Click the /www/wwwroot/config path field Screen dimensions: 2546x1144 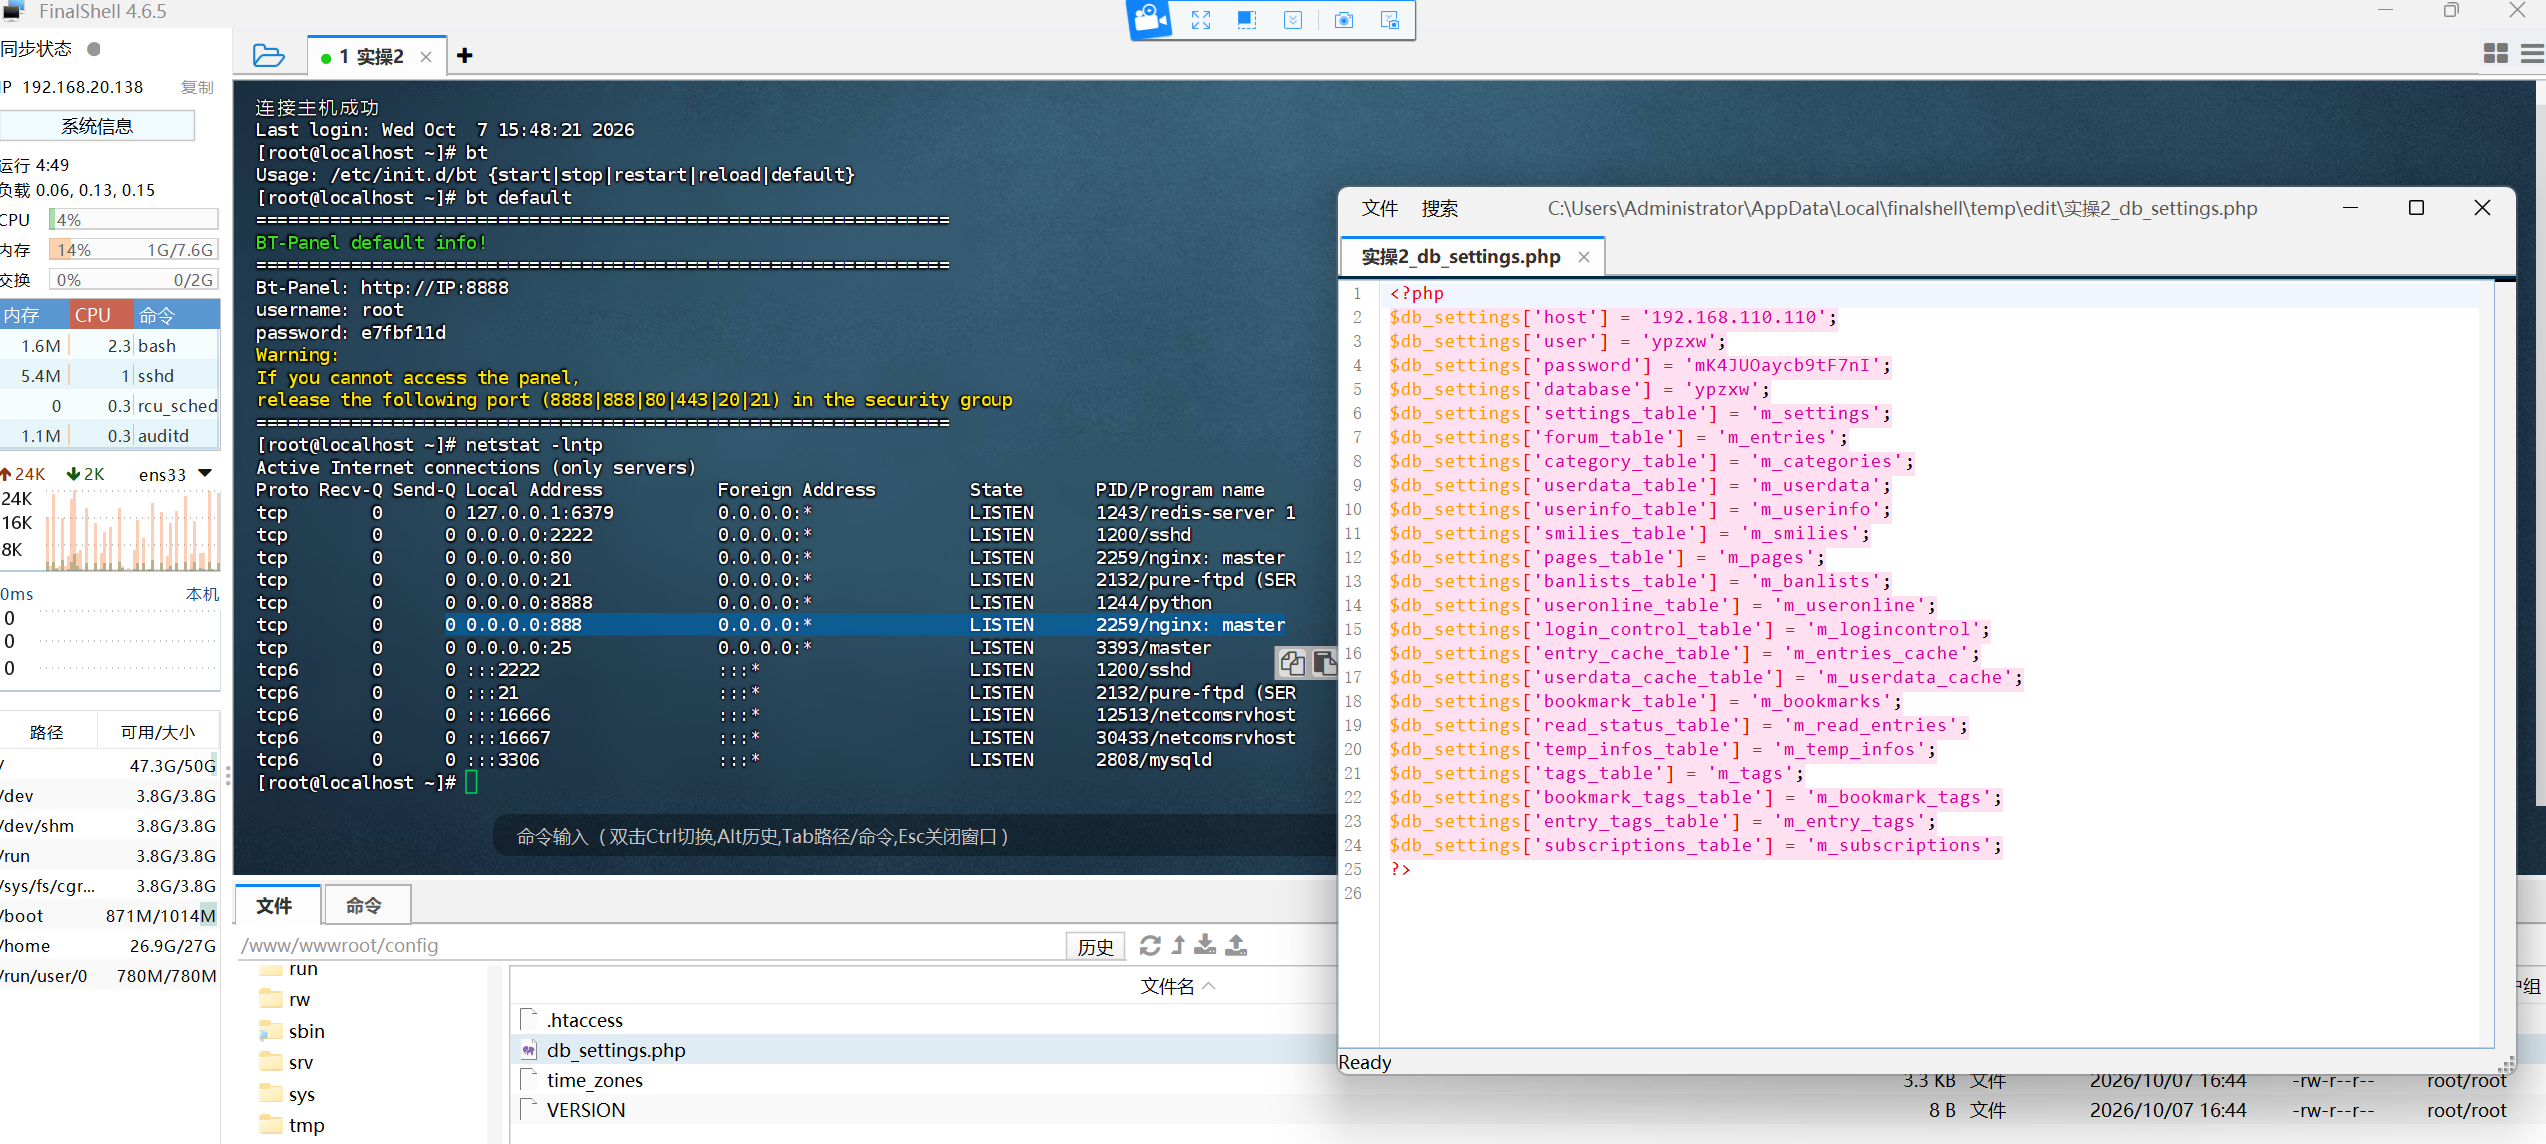click(650, 945)
